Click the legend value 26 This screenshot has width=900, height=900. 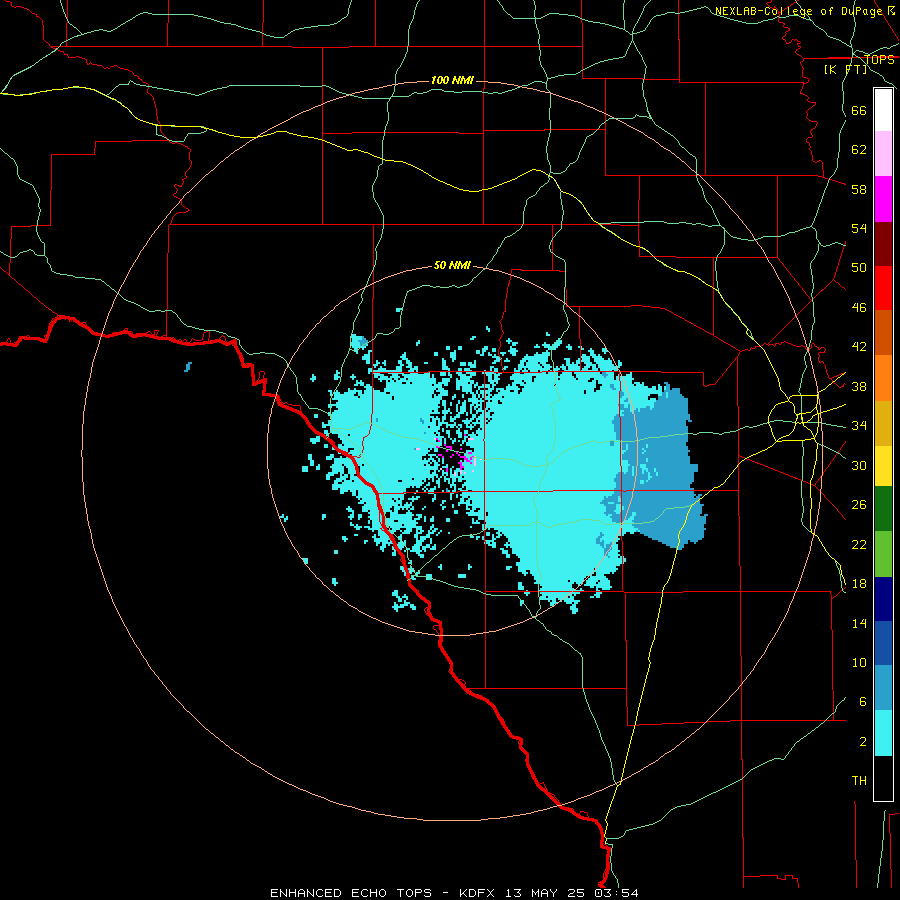(859, 505)
